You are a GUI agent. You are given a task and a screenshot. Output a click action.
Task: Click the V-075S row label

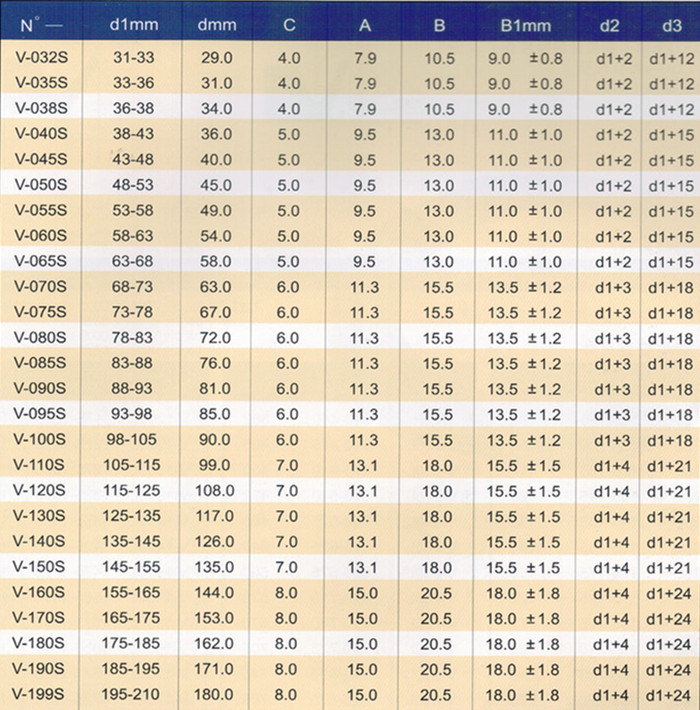(x=40, y=312)
